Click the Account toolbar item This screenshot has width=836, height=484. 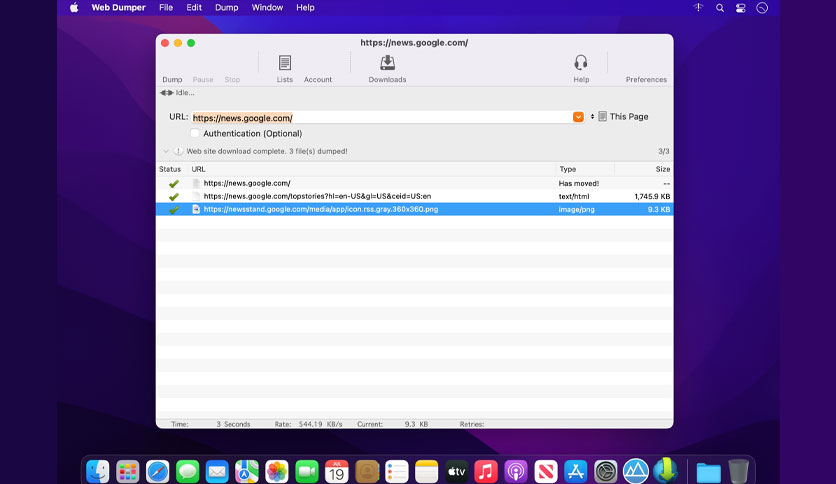[318, 79]
